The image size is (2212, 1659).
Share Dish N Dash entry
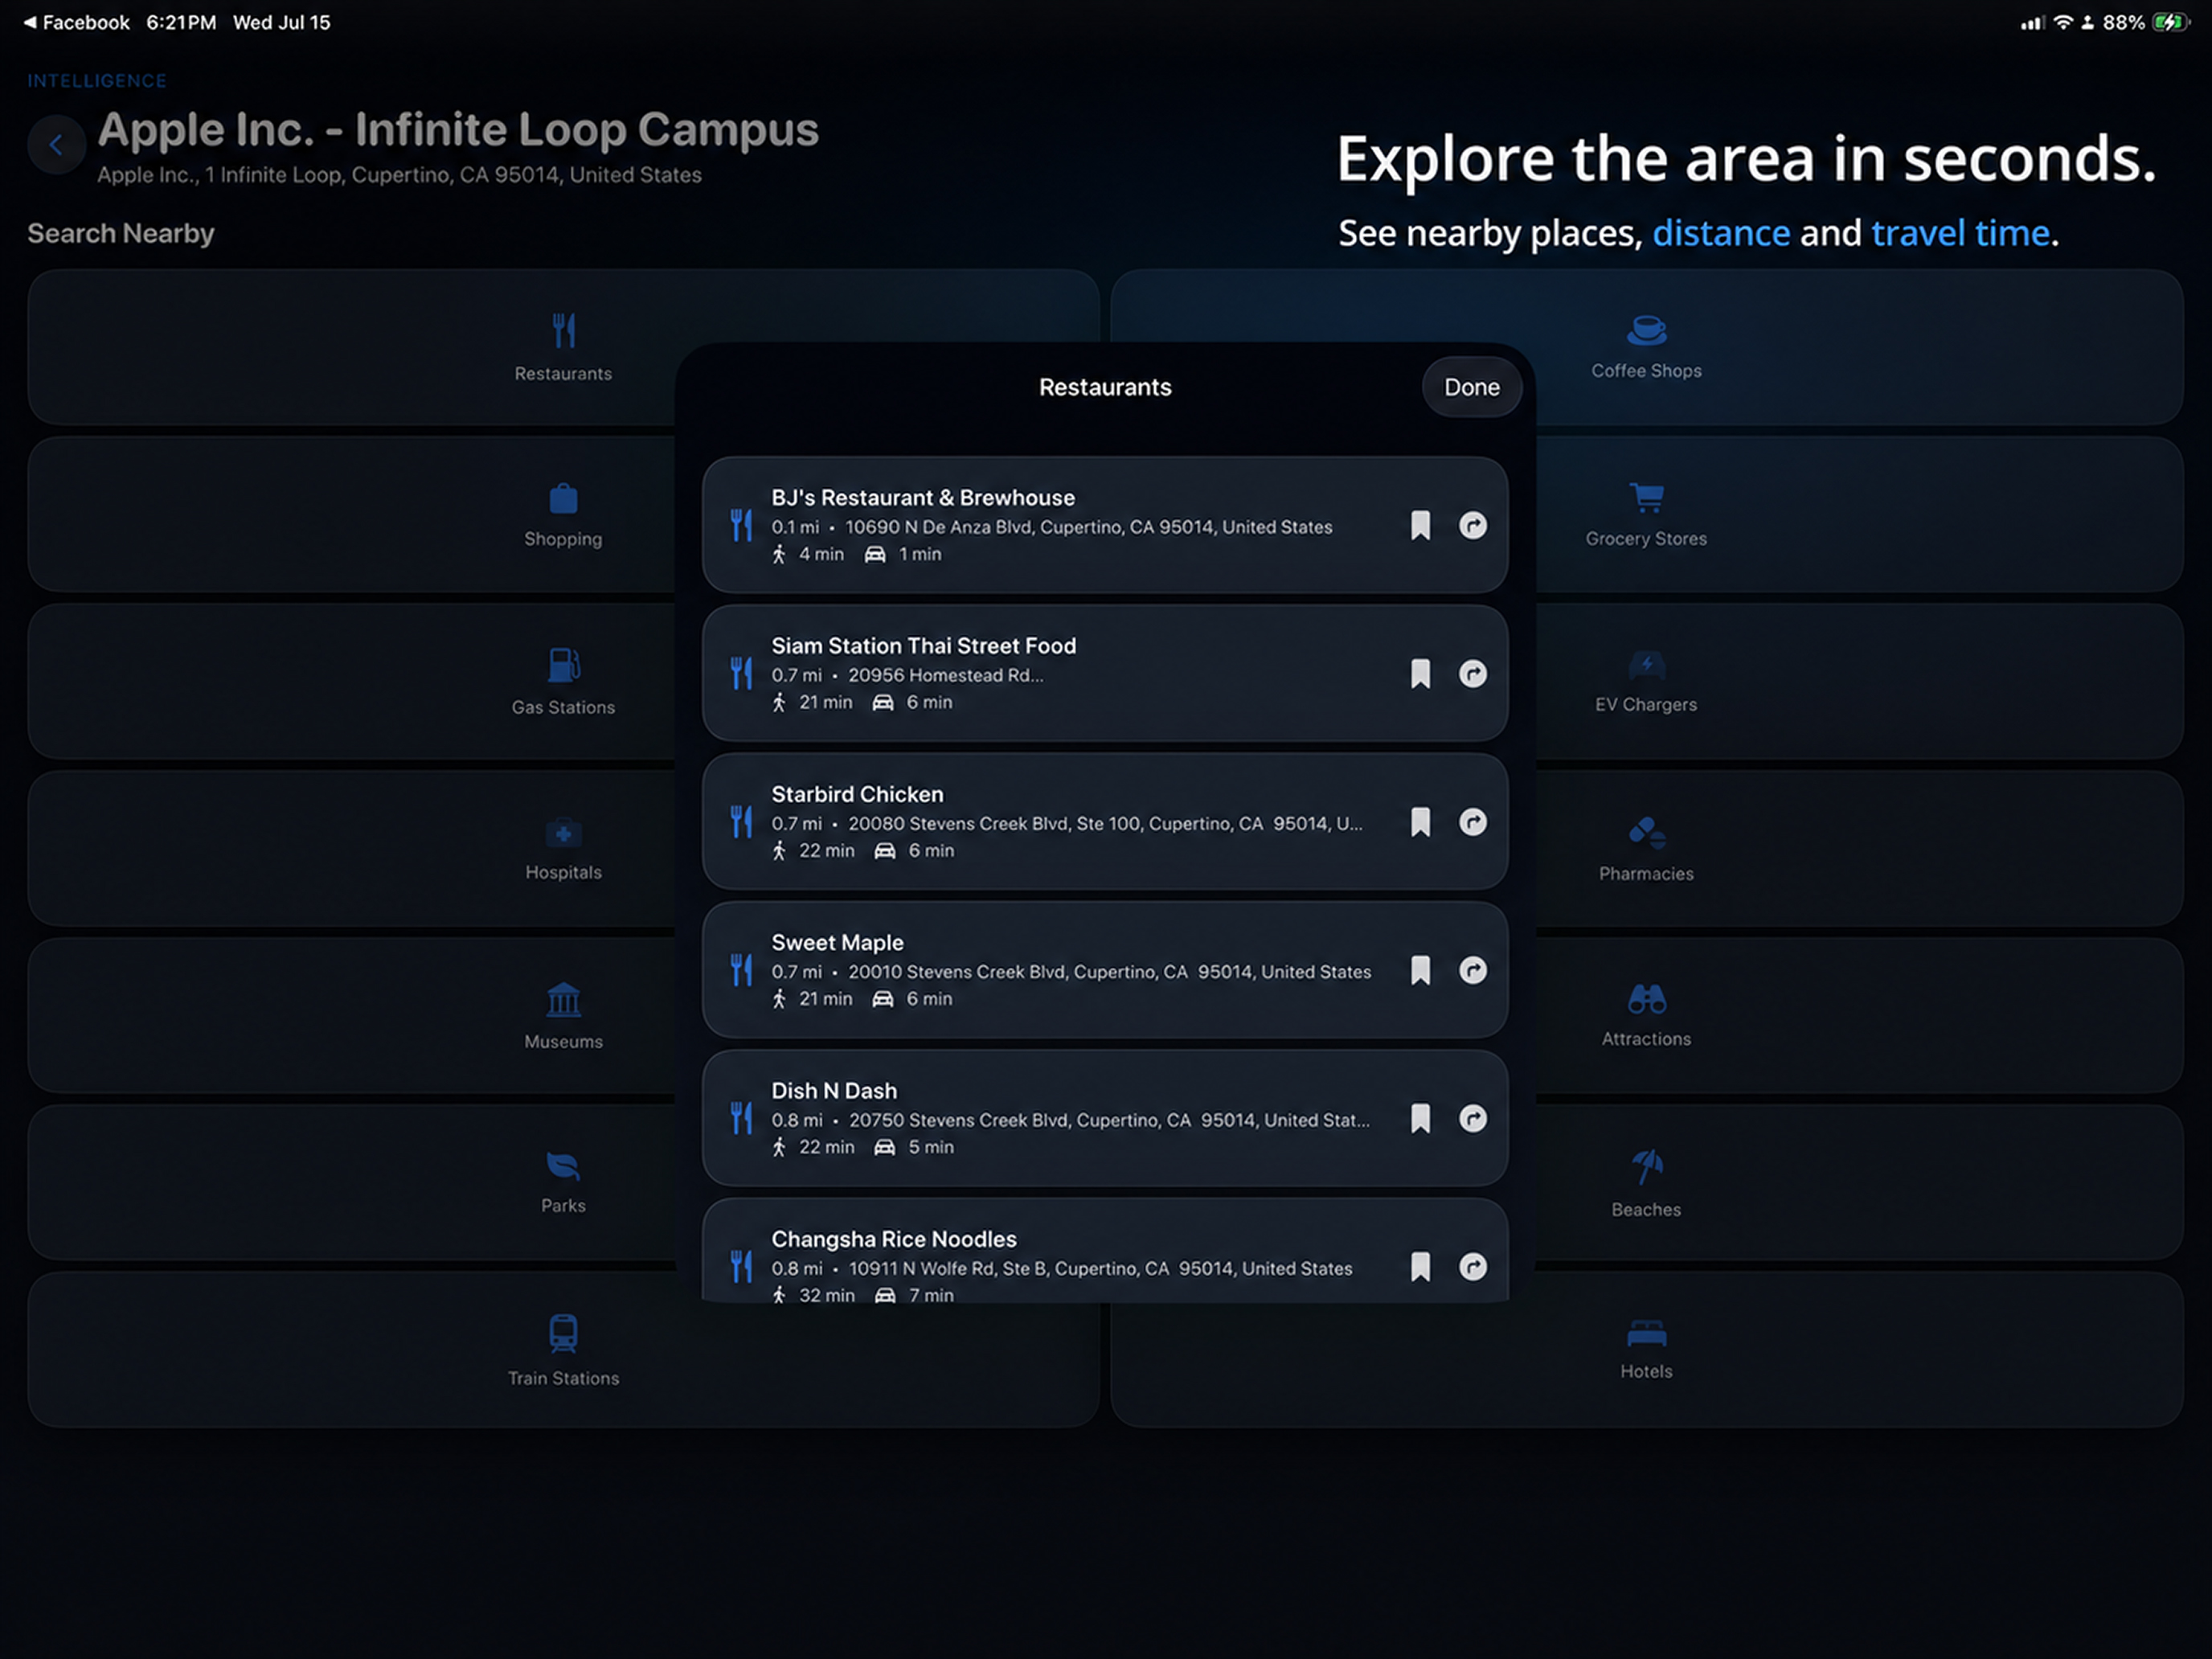pos(1473,1118)
